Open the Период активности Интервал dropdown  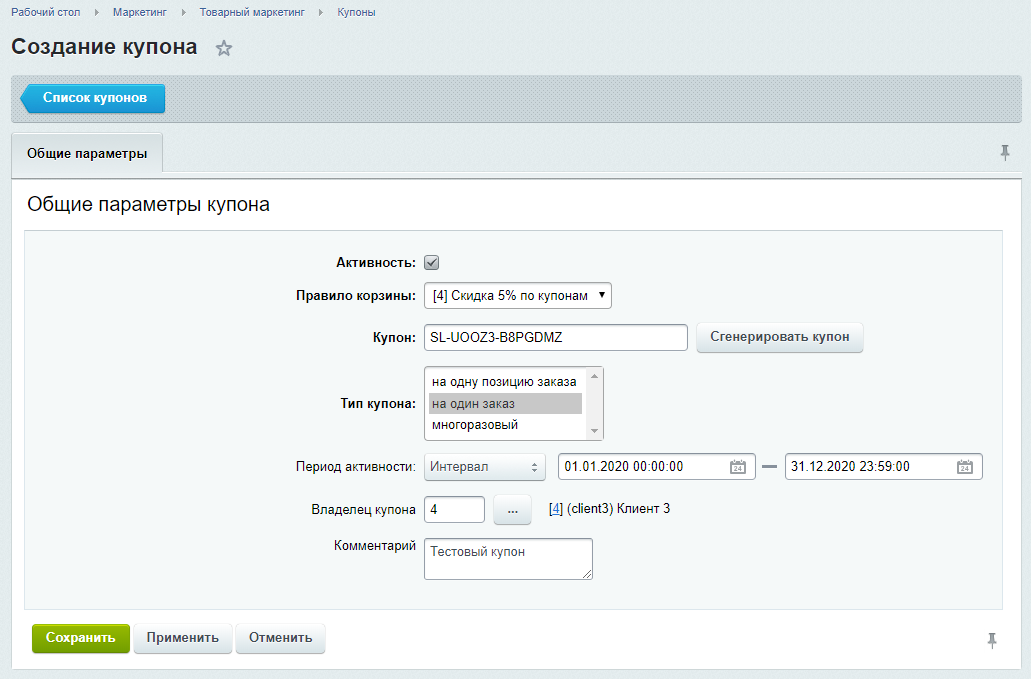click(x=485, y=467)
